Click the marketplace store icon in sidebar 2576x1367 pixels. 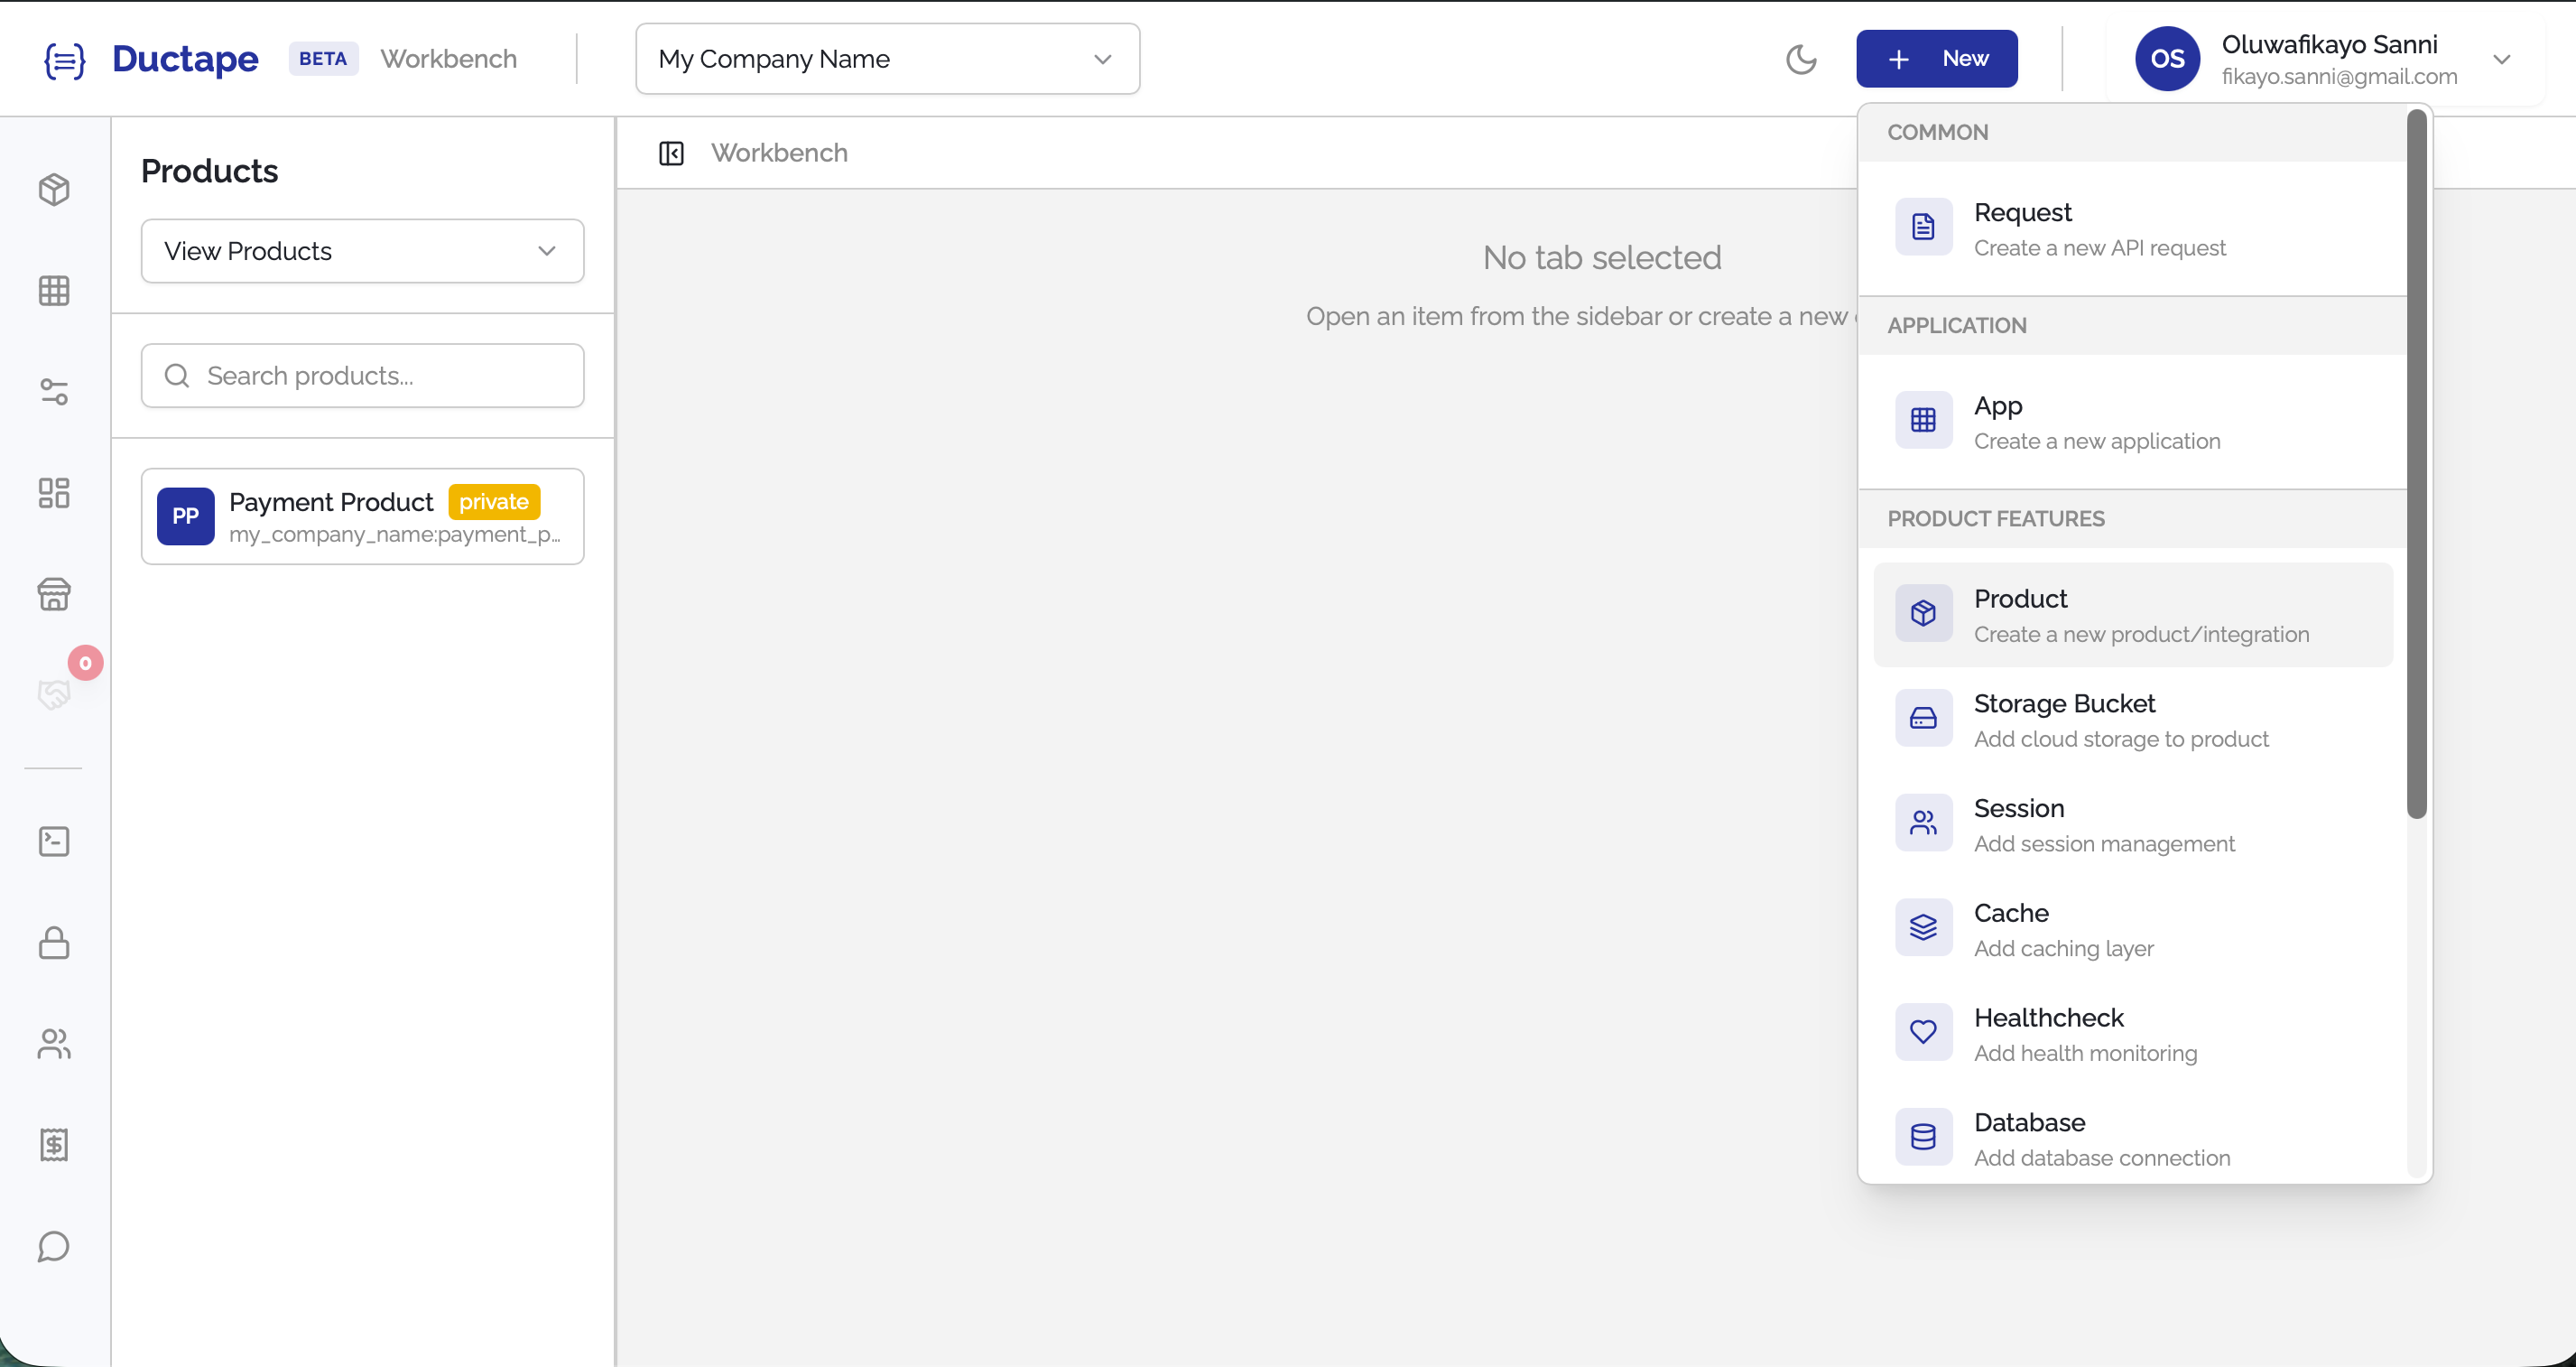coord(54,594)
